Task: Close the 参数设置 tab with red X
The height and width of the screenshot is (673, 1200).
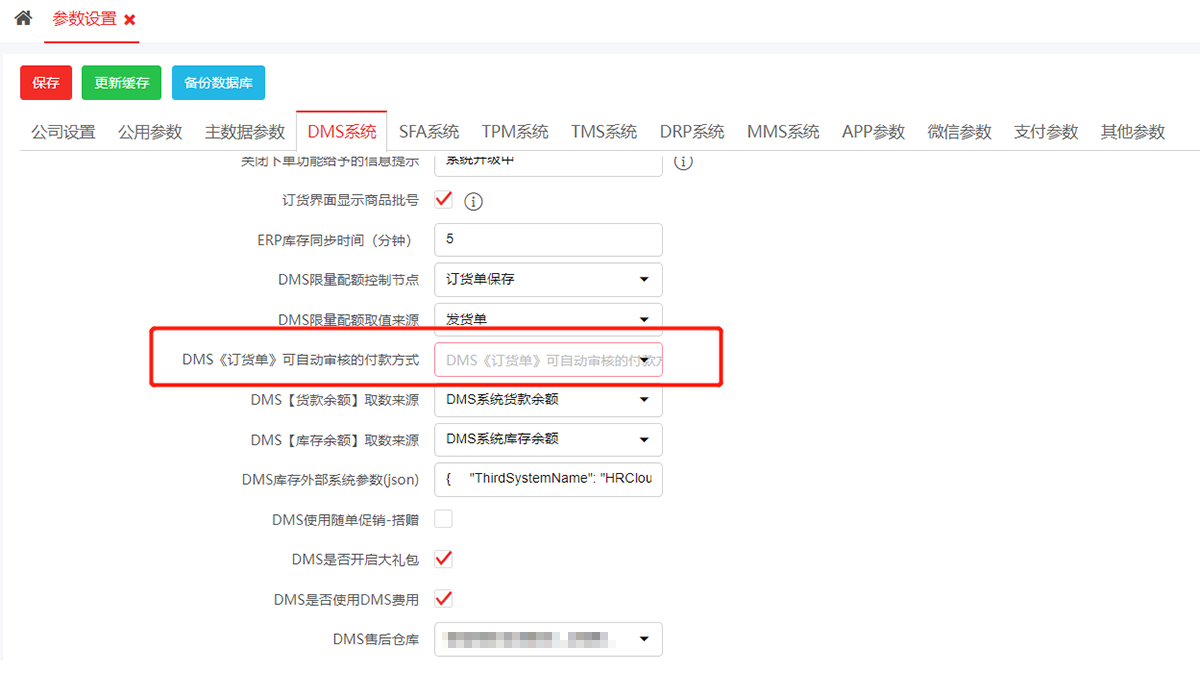Action: coord(130,20)
